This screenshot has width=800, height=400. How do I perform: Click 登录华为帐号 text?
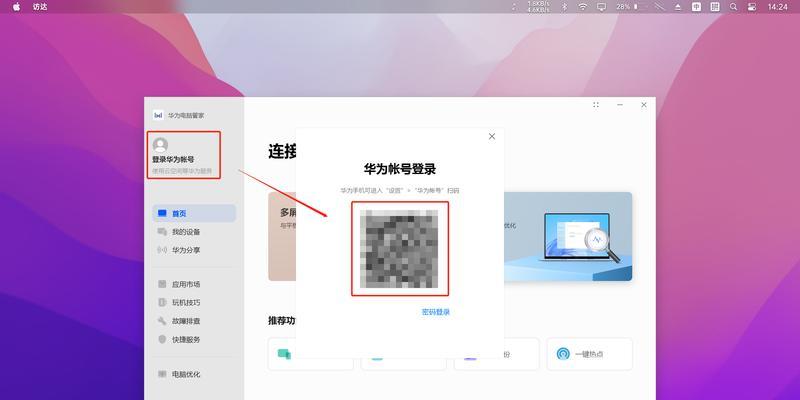[x=173, y=159]
